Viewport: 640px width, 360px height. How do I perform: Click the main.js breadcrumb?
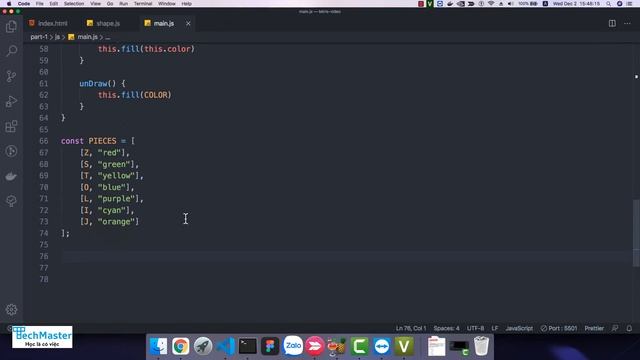[87, 37]
